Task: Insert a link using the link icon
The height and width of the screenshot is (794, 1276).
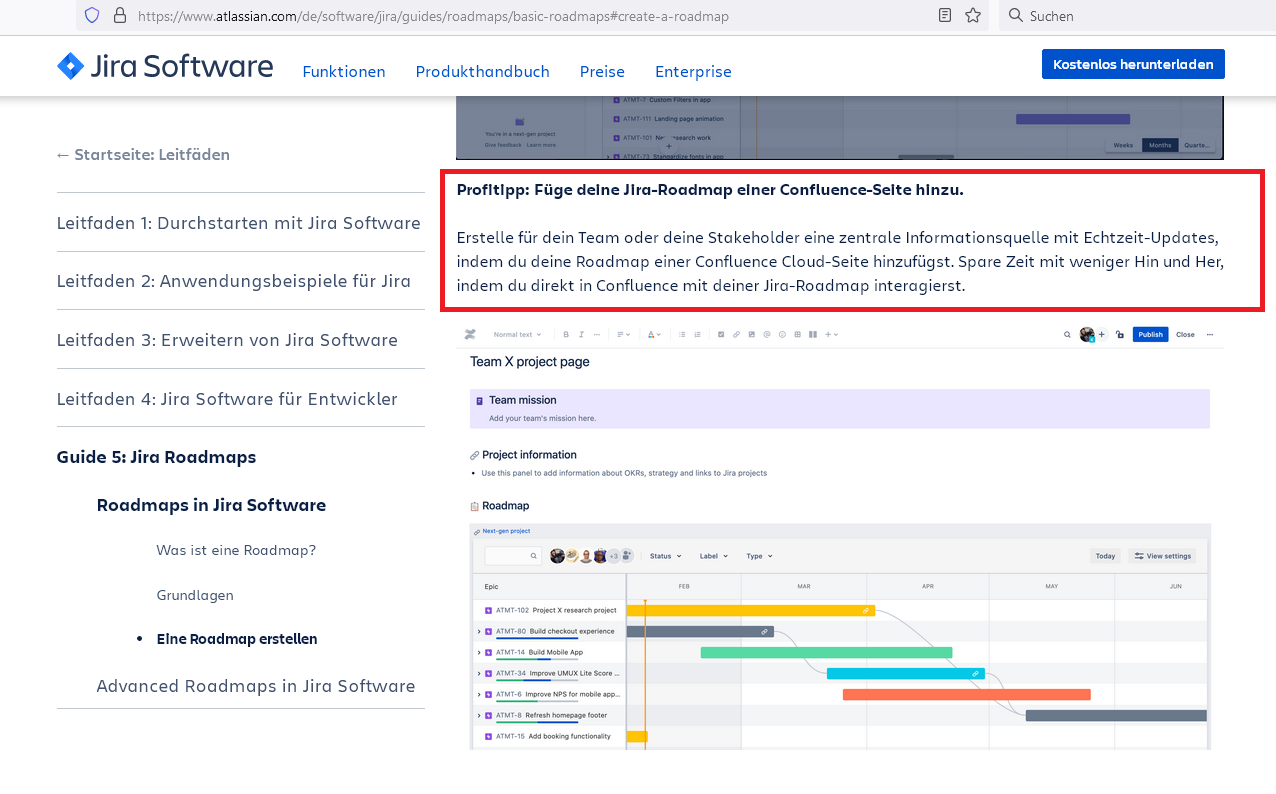Action: click(x=735, y=334)
